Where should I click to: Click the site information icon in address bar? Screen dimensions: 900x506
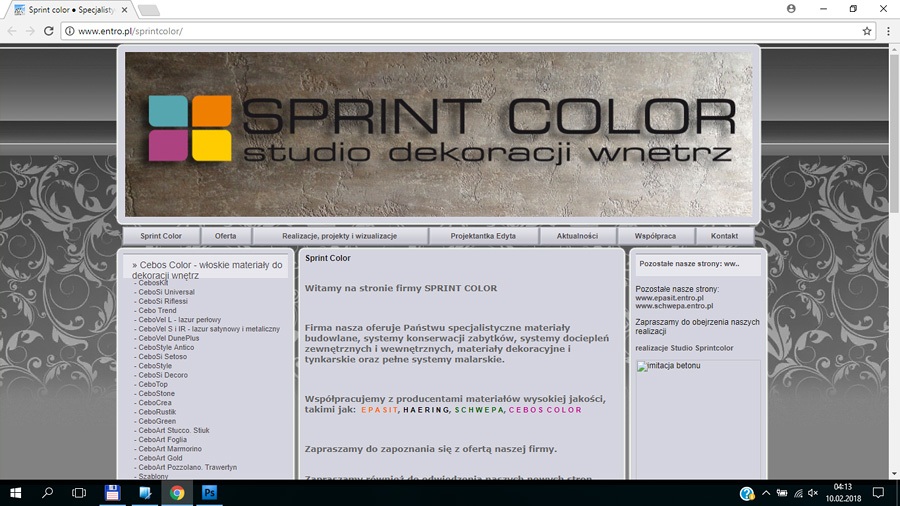pos(69,31)
